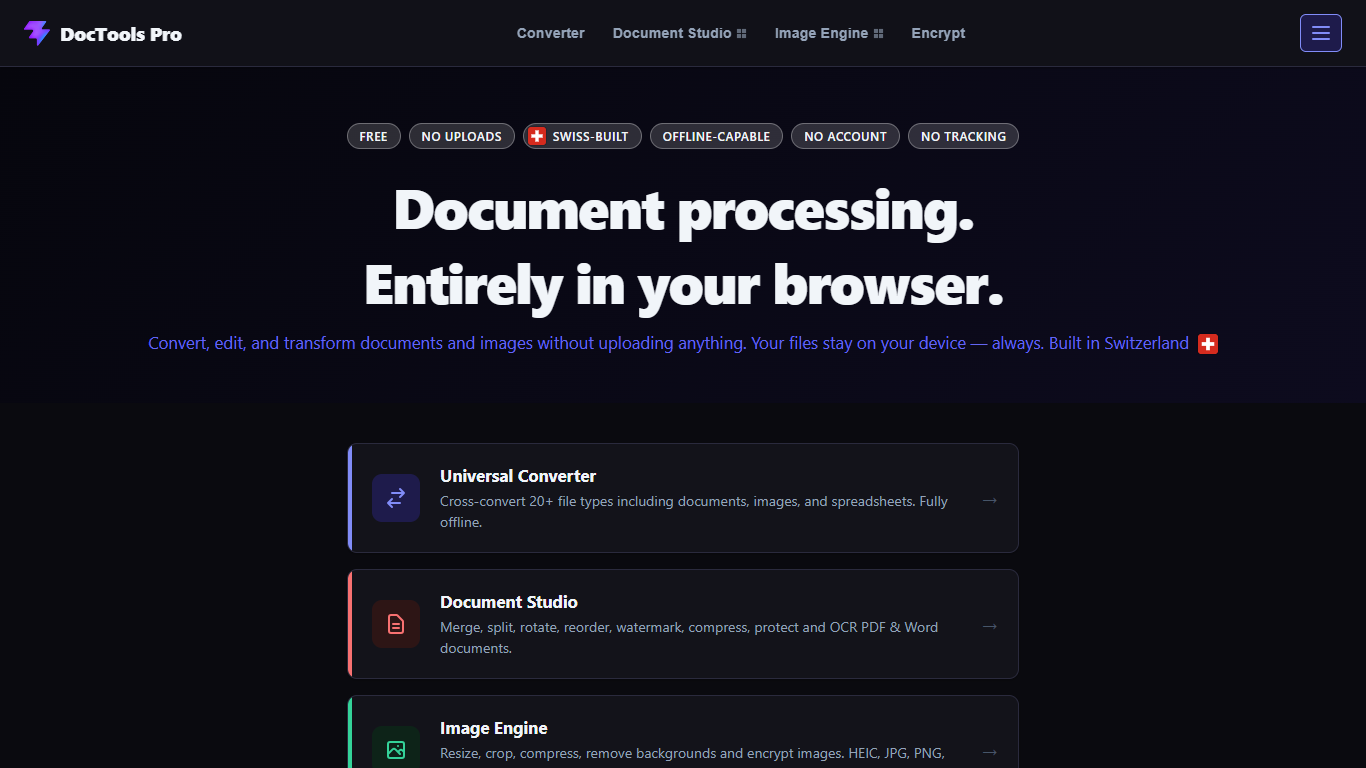
Task: Click the 'Resize, crop, compress' description
Action: pos(692,753)
